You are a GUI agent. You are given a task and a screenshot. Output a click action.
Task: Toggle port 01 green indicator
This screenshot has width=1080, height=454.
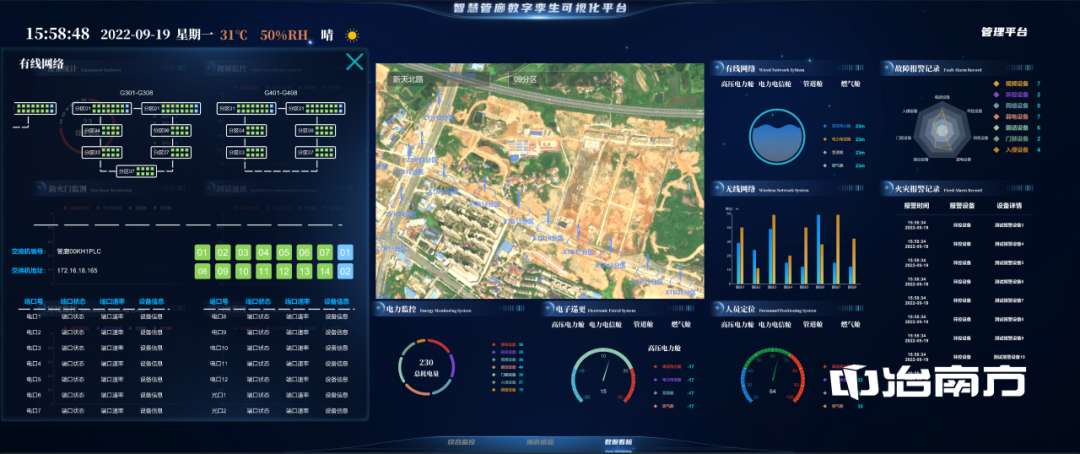pos(202,252)
